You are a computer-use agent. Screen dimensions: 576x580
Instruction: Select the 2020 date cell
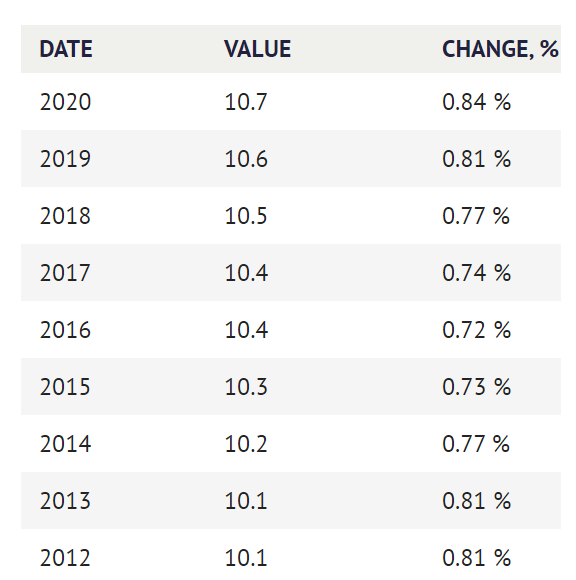click(x=65, y=102)
